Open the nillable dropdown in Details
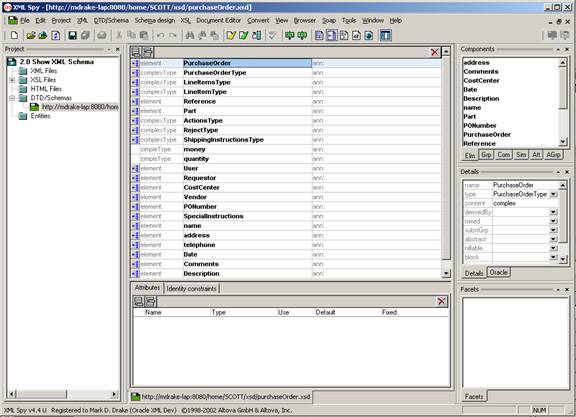Image resolution: width=576 pixels, height=417 pixels. tap(553, 248)
